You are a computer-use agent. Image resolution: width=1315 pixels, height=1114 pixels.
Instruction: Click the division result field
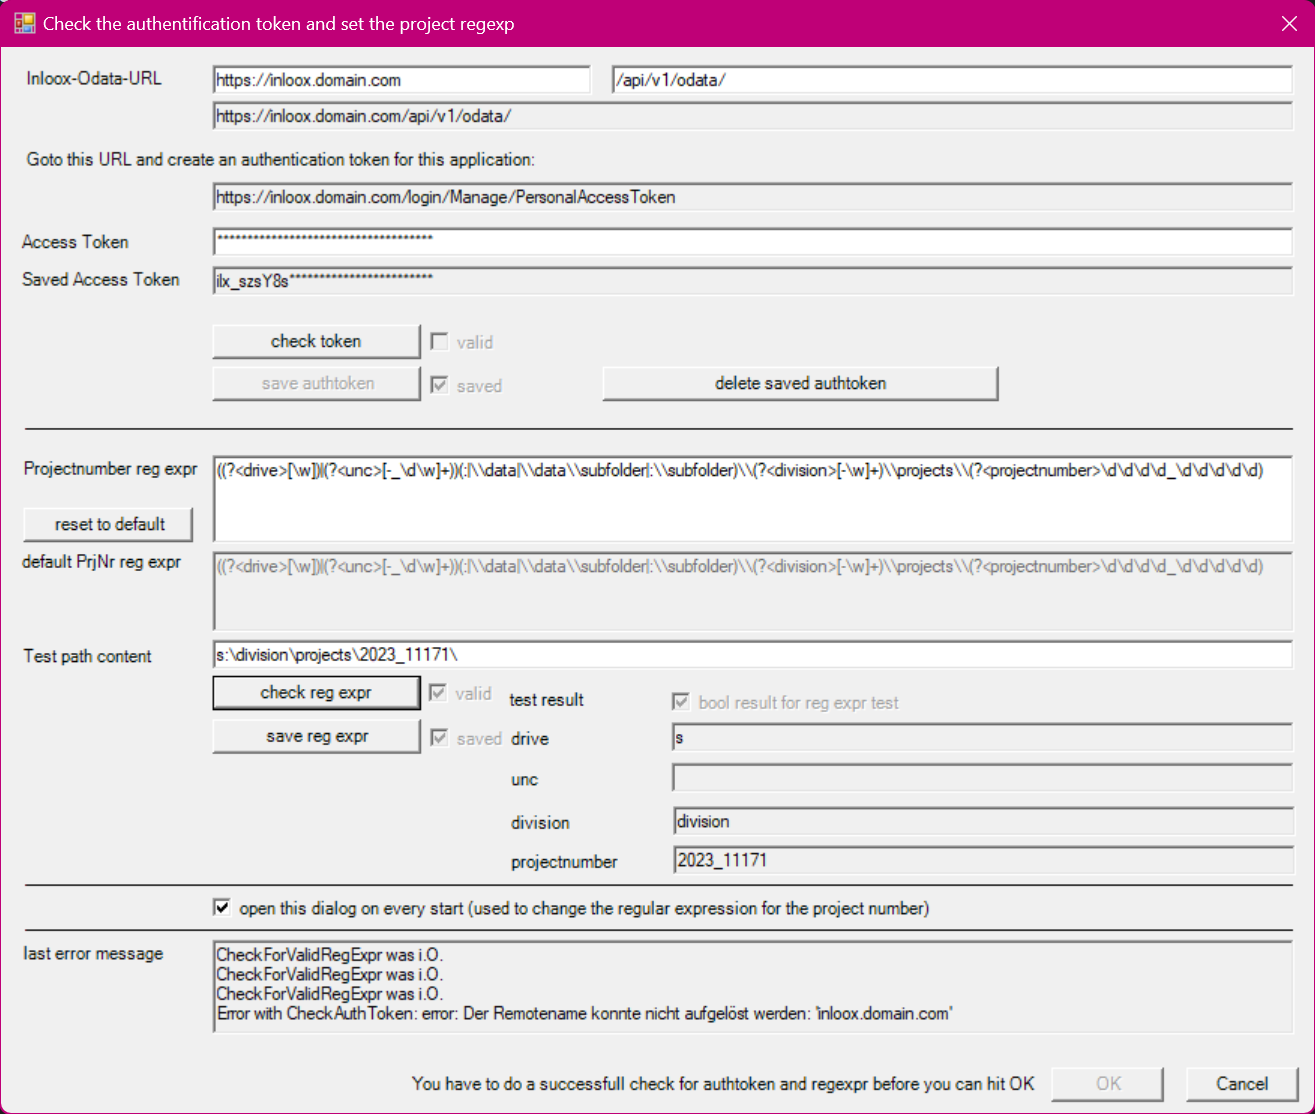click(x=983, y=822)
